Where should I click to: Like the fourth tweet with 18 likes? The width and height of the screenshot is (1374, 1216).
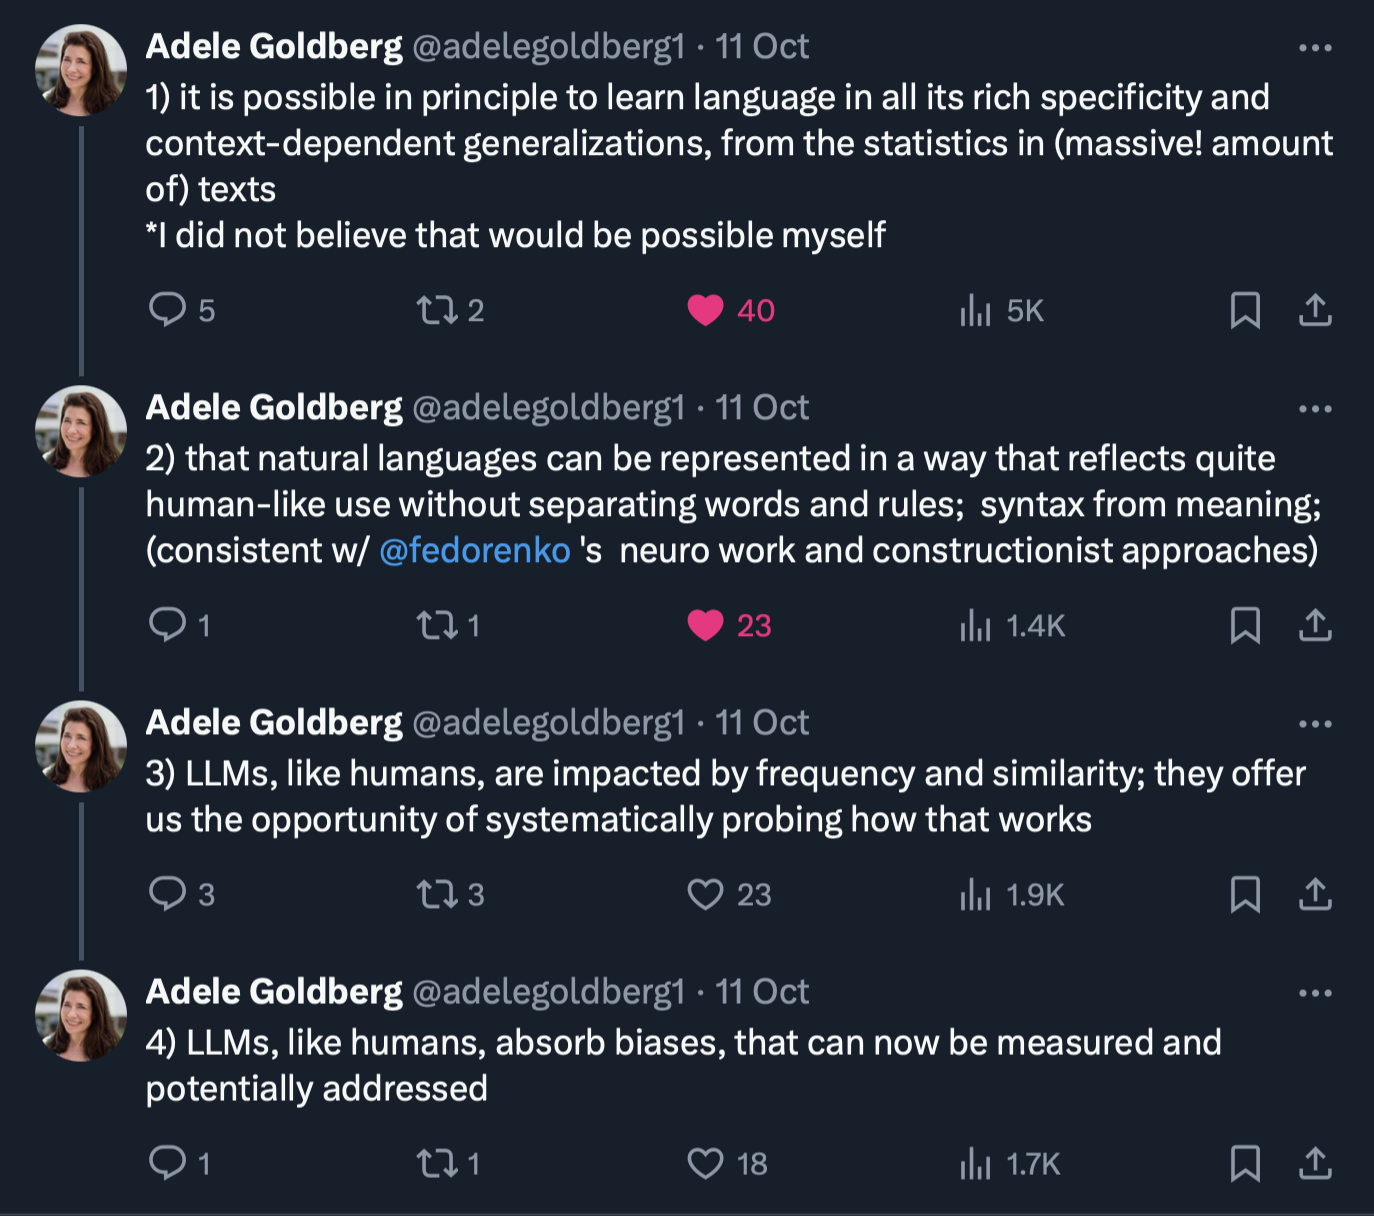pos(705,1163)
